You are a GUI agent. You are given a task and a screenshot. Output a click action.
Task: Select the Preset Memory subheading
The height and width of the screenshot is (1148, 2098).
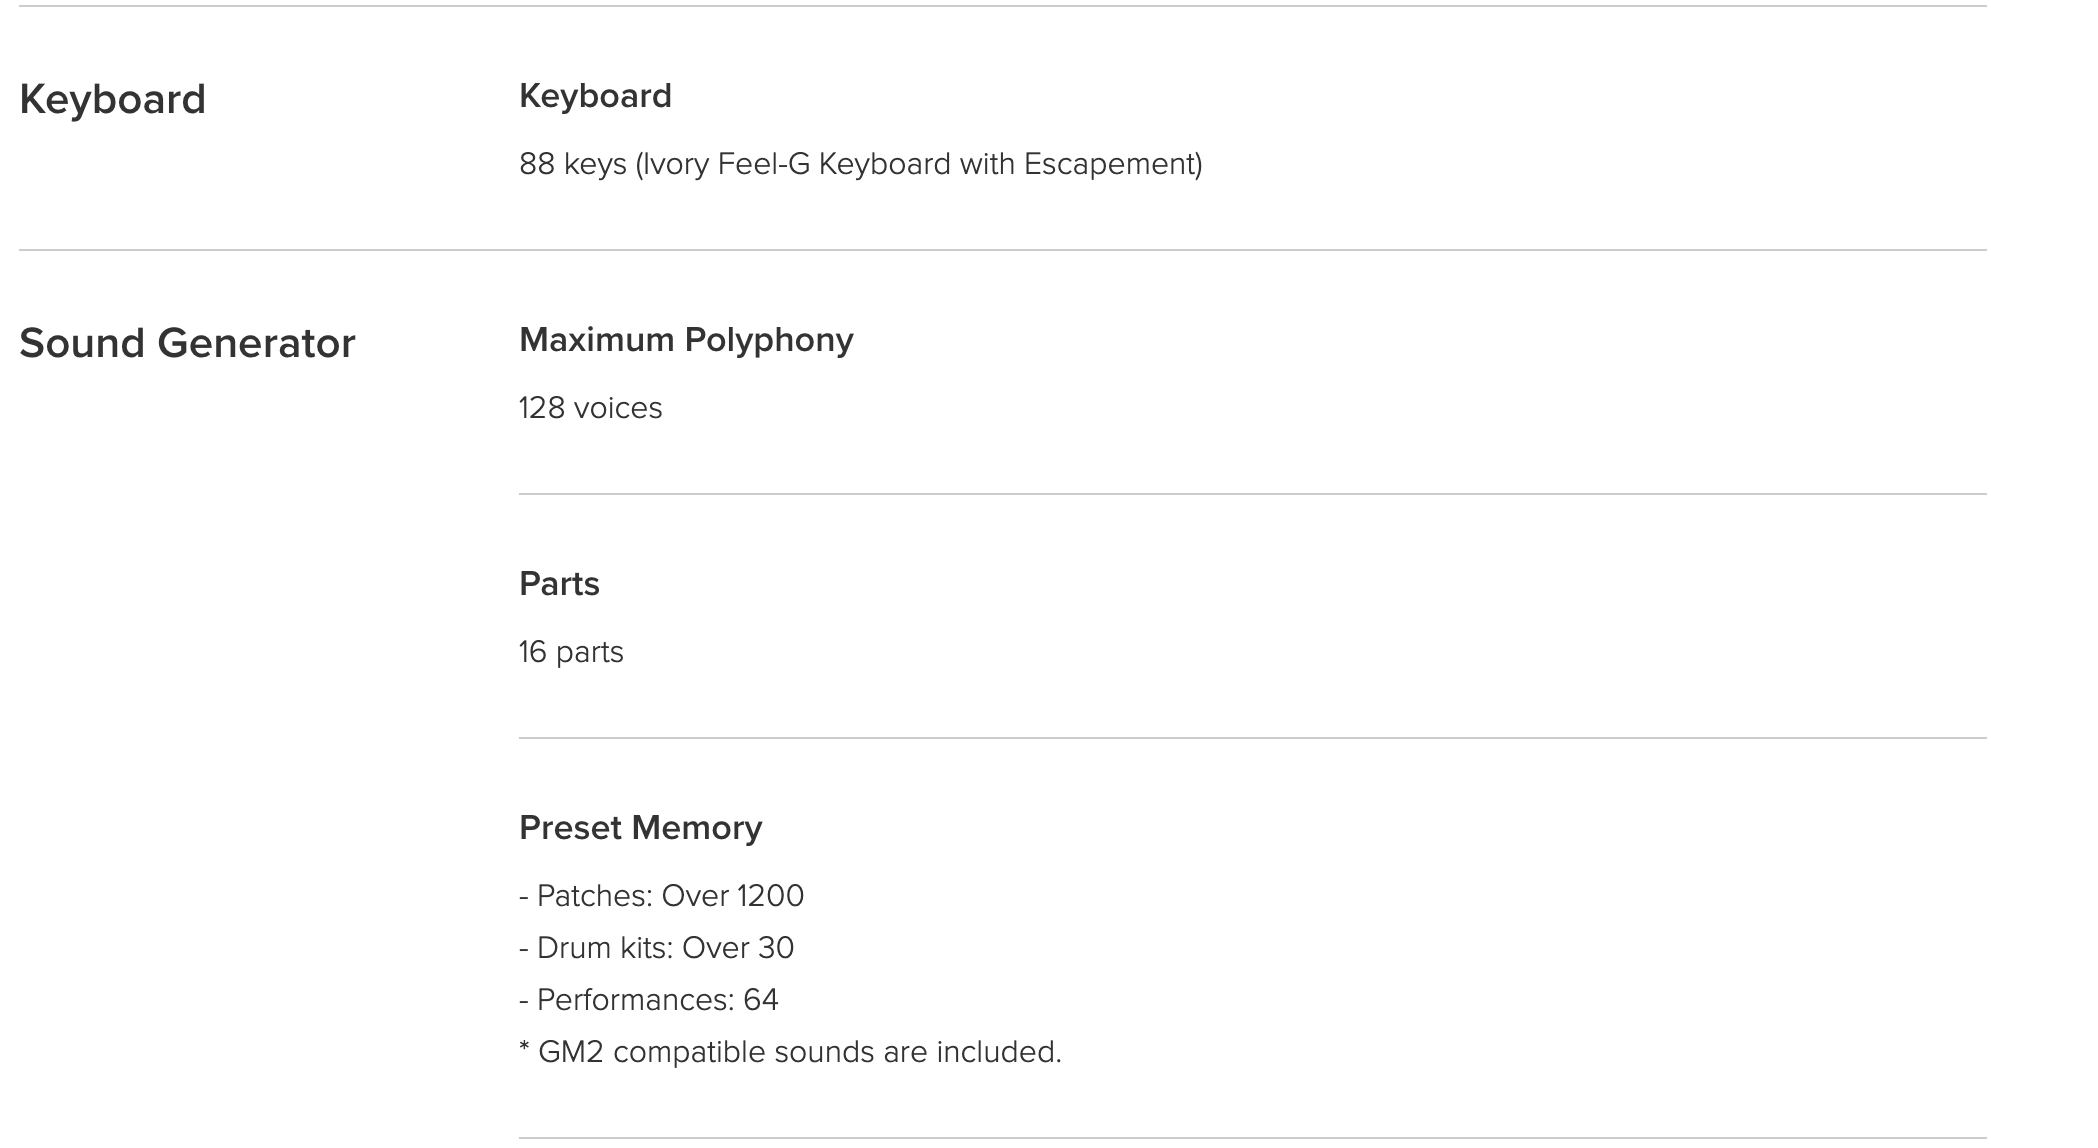[x=640, y=828]
